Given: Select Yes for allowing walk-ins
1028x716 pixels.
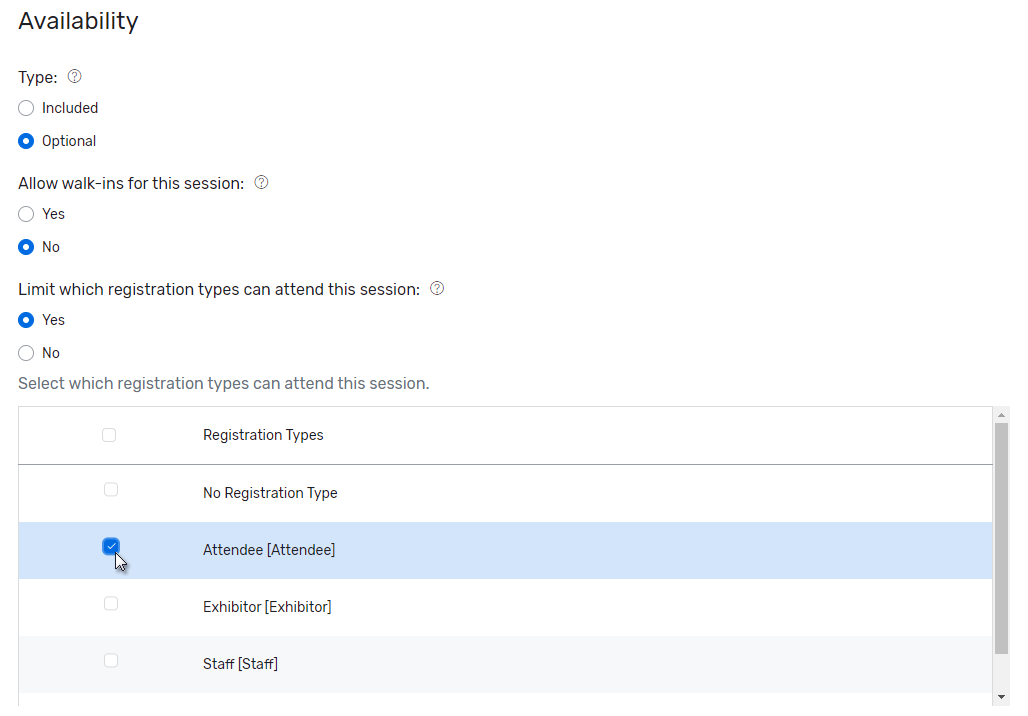Looking at the screenshot, I should pos(27,214).
